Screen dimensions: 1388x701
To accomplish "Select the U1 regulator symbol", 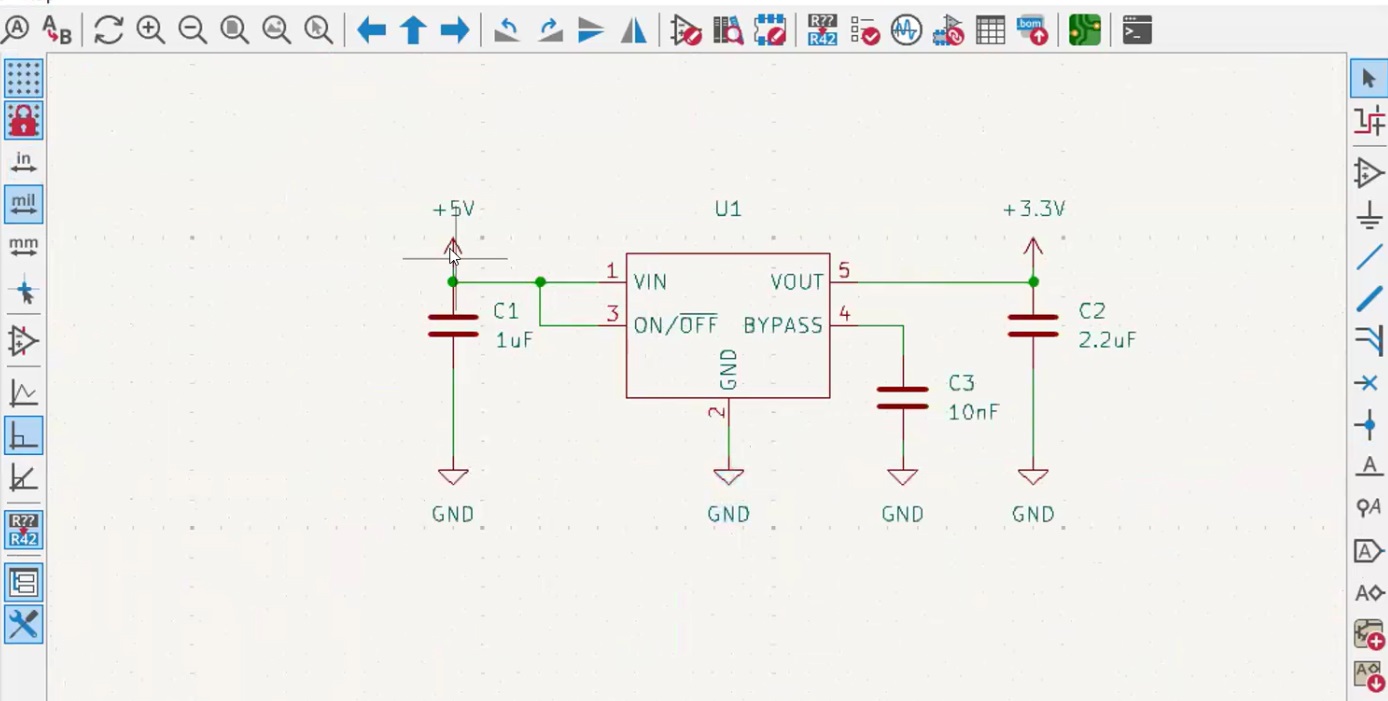I will [x=727, y=325].
